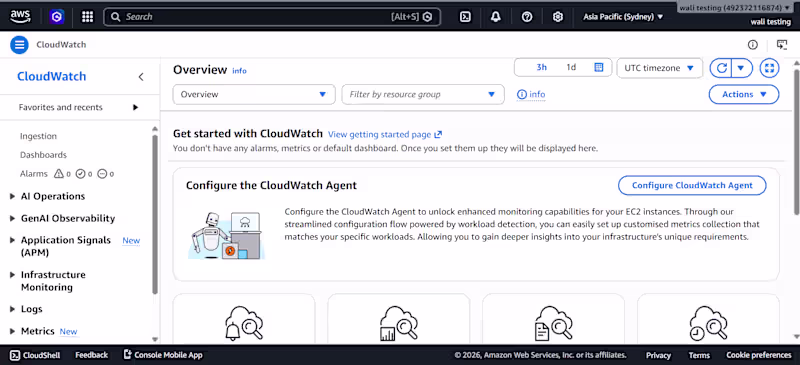Select the 1d time range
The height and width of the screenshot is (365, 800).
point(571,67)
